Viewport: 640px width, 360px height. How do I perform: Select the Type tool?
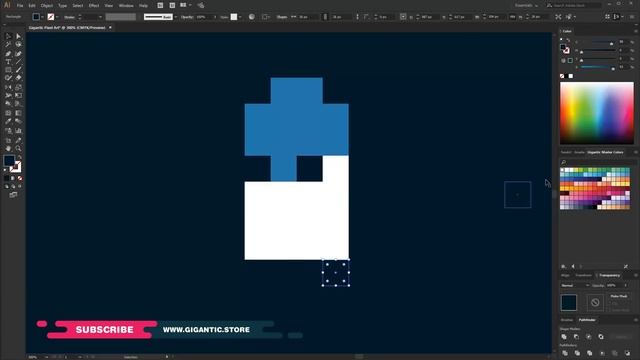pos(8,62)
